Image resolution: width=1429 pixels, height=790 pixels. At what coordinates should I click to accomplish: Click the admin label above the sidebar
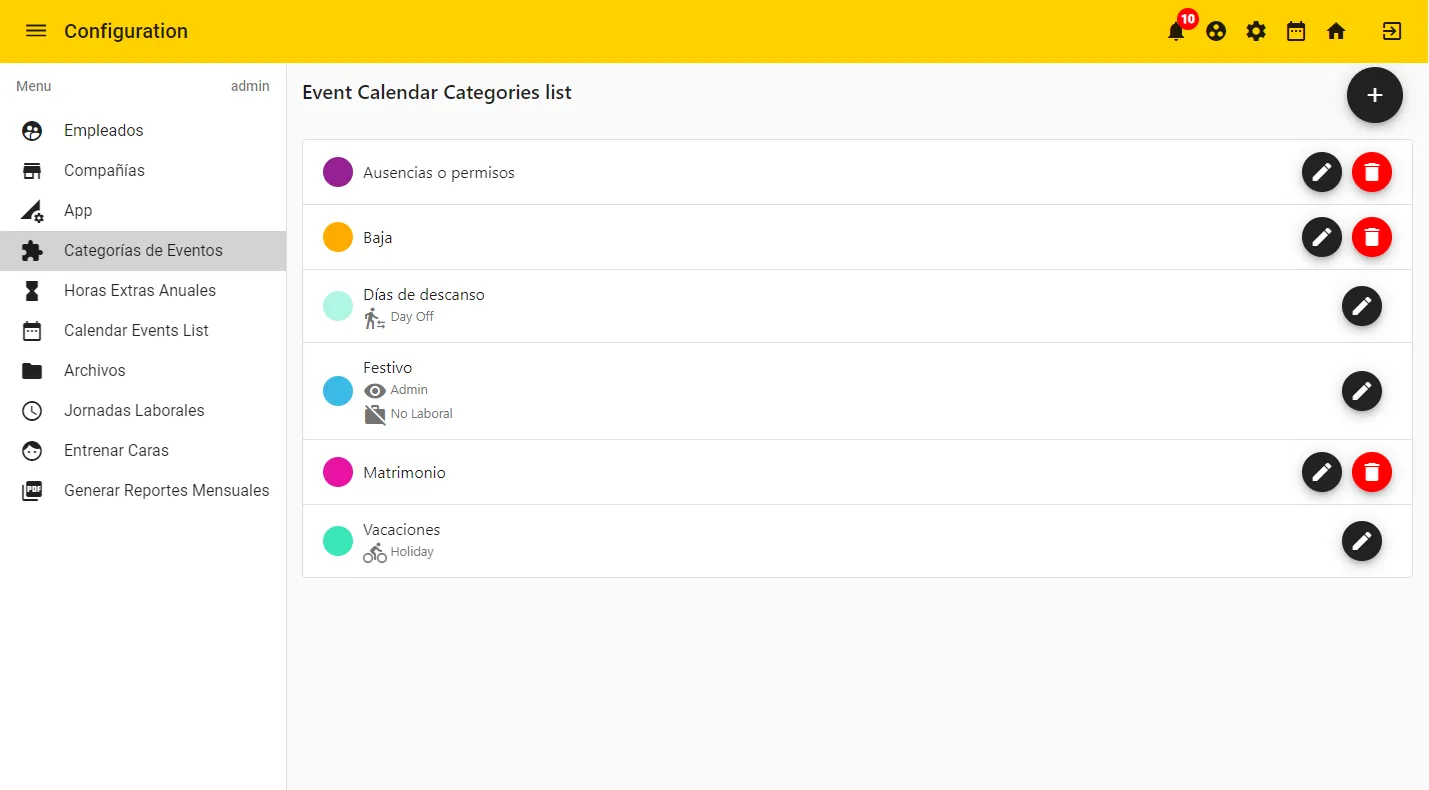coord(250,86)
